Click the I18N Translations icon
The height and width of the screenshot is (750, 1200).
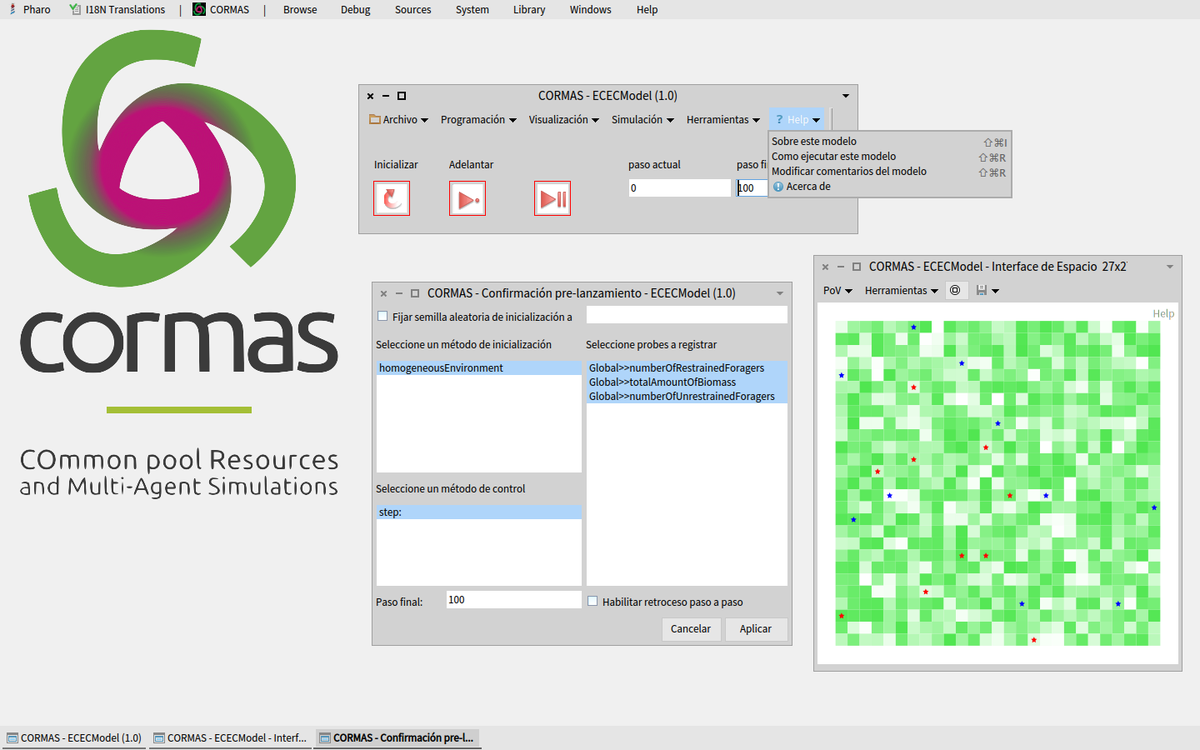[x=76, y=9]
